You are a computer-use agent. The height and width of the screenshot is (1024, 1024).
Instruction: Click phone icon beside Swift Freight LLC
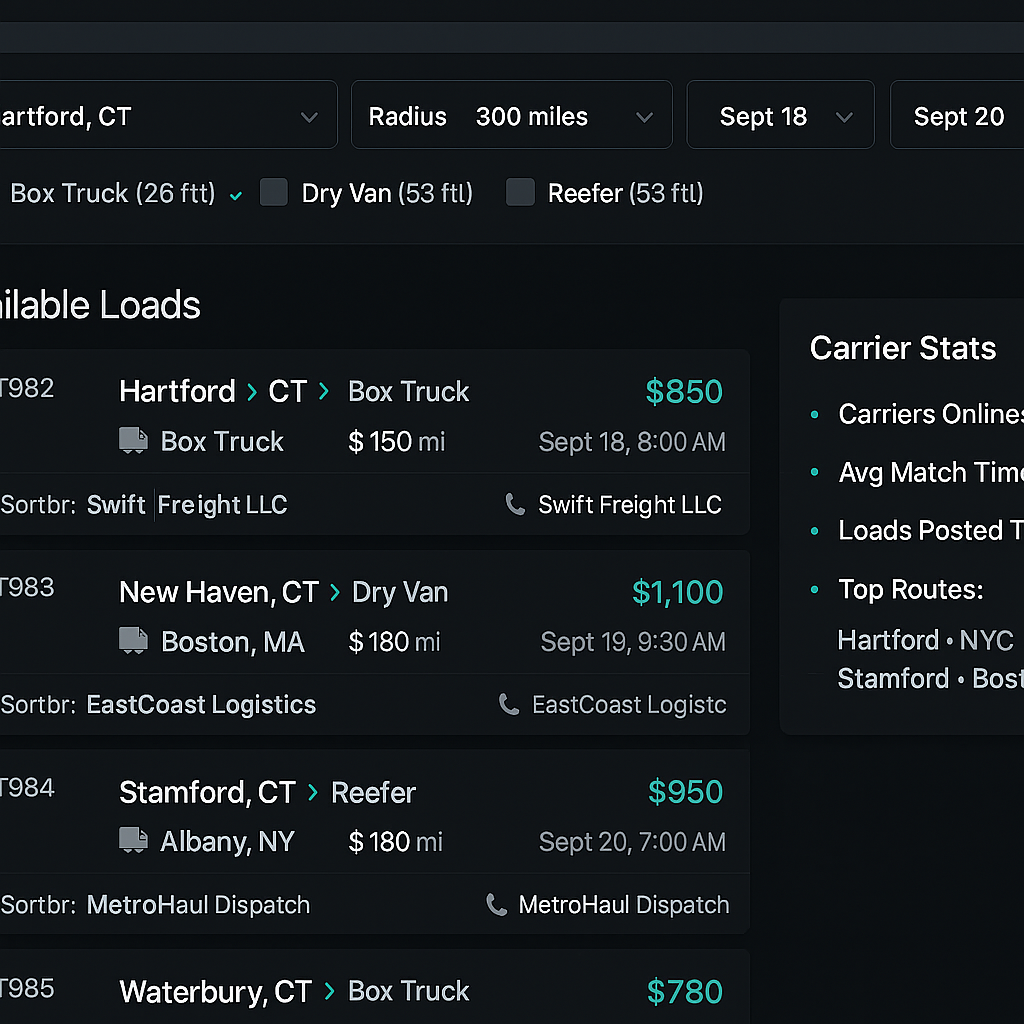point(515,505)
